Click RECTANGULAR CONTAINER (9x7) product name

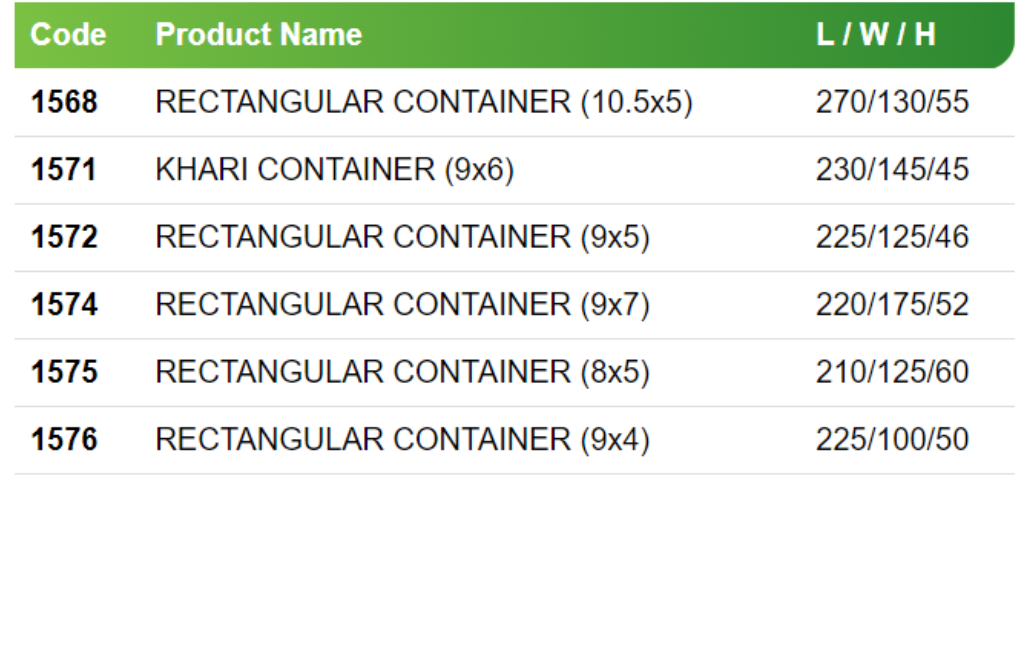[402, 304]
